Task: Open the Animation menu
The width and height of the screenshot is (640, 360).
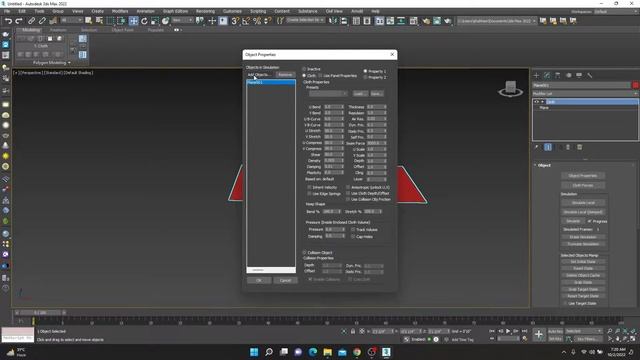Action: point(145,11)
